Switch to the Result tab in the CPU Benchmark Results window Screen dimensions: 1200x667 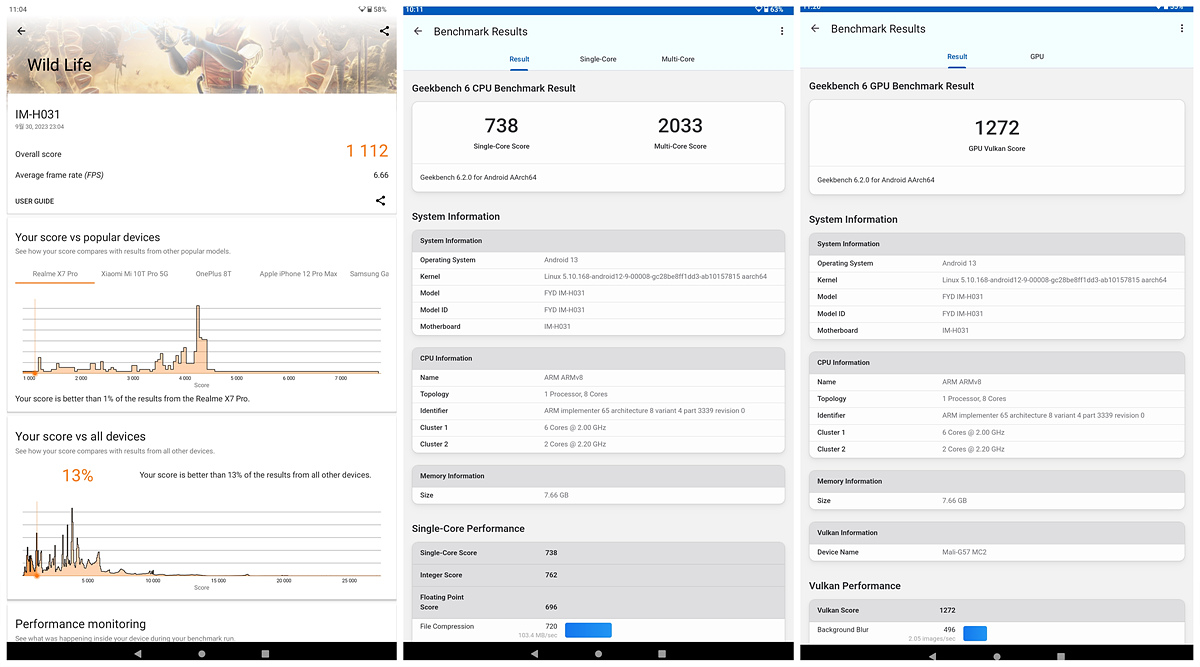pos(519,59)
